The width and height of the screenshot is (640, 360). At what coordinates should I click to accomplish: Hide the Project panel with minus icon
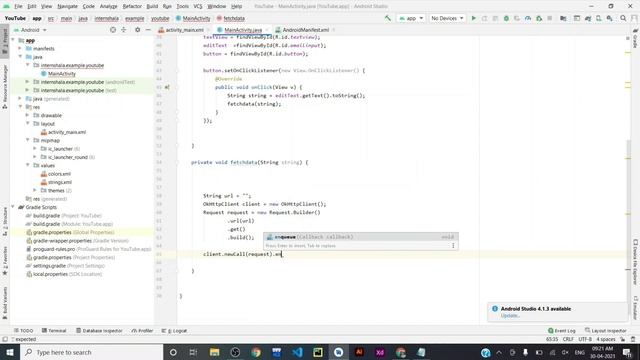148,30
